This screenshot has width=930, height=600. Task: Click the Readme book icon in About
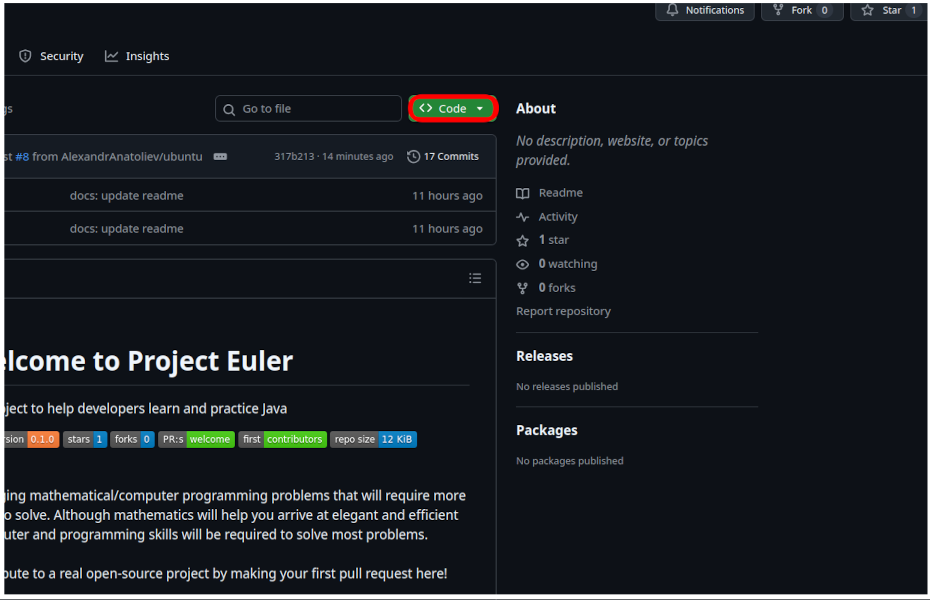pyautogui.click(x=522, y=193)
